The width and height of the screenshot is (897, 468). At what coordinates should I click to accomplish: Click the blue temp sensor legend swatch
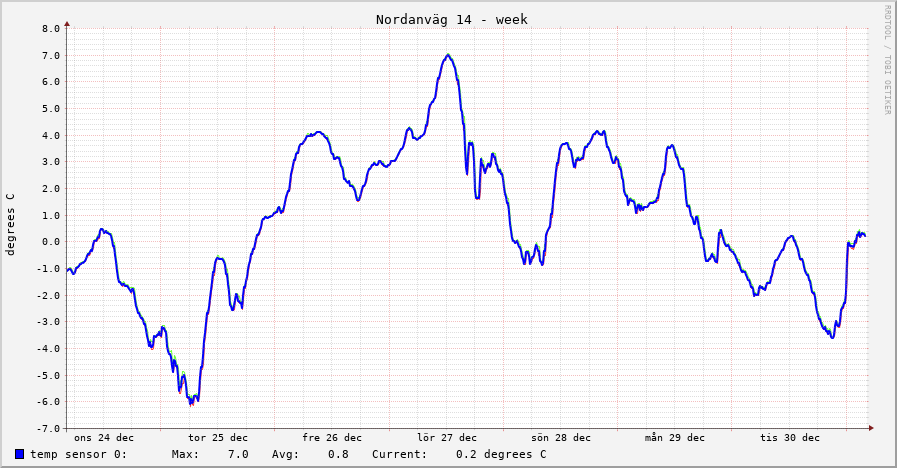pos(20,454)
